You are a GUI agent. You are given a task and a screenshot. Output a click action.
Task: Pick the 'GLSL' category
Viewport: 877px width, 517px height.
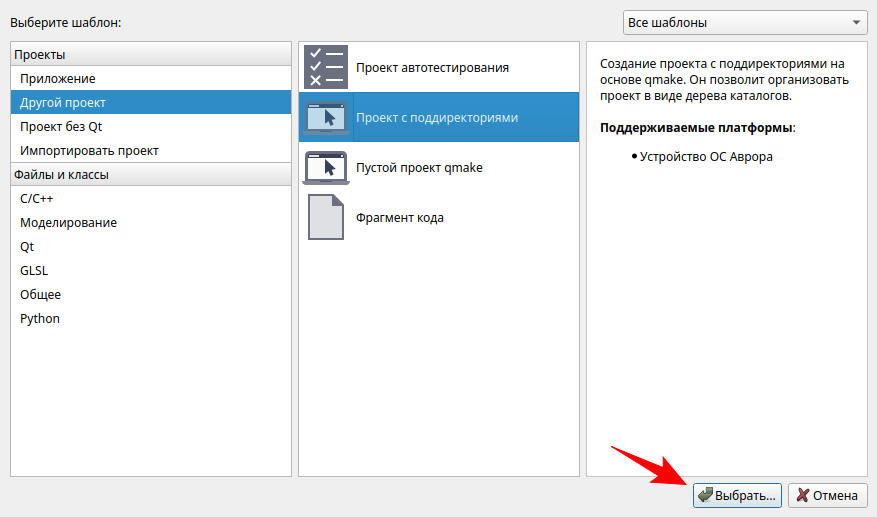coord(34,270)
